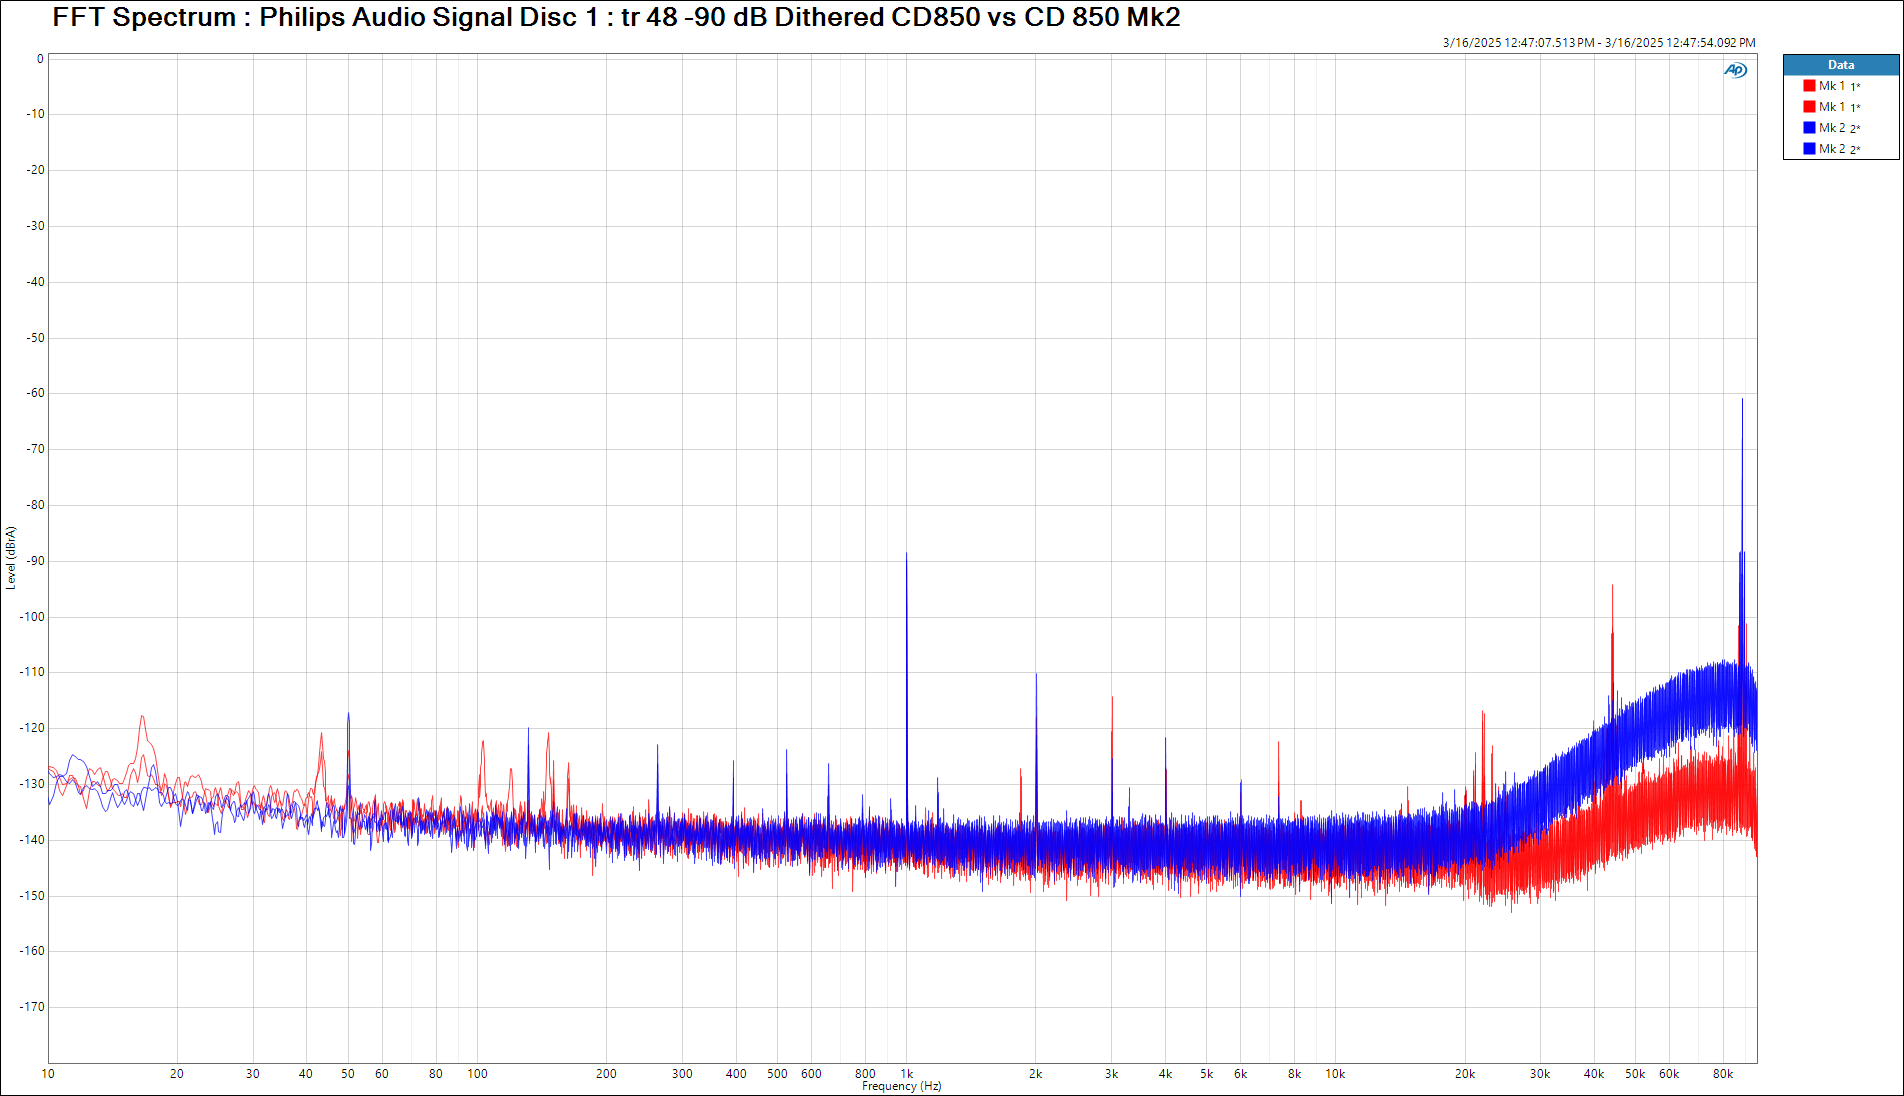Click the red spike peak near 44 kHz
The width and height of the screenshot is (1904, 1096).
1612,586
